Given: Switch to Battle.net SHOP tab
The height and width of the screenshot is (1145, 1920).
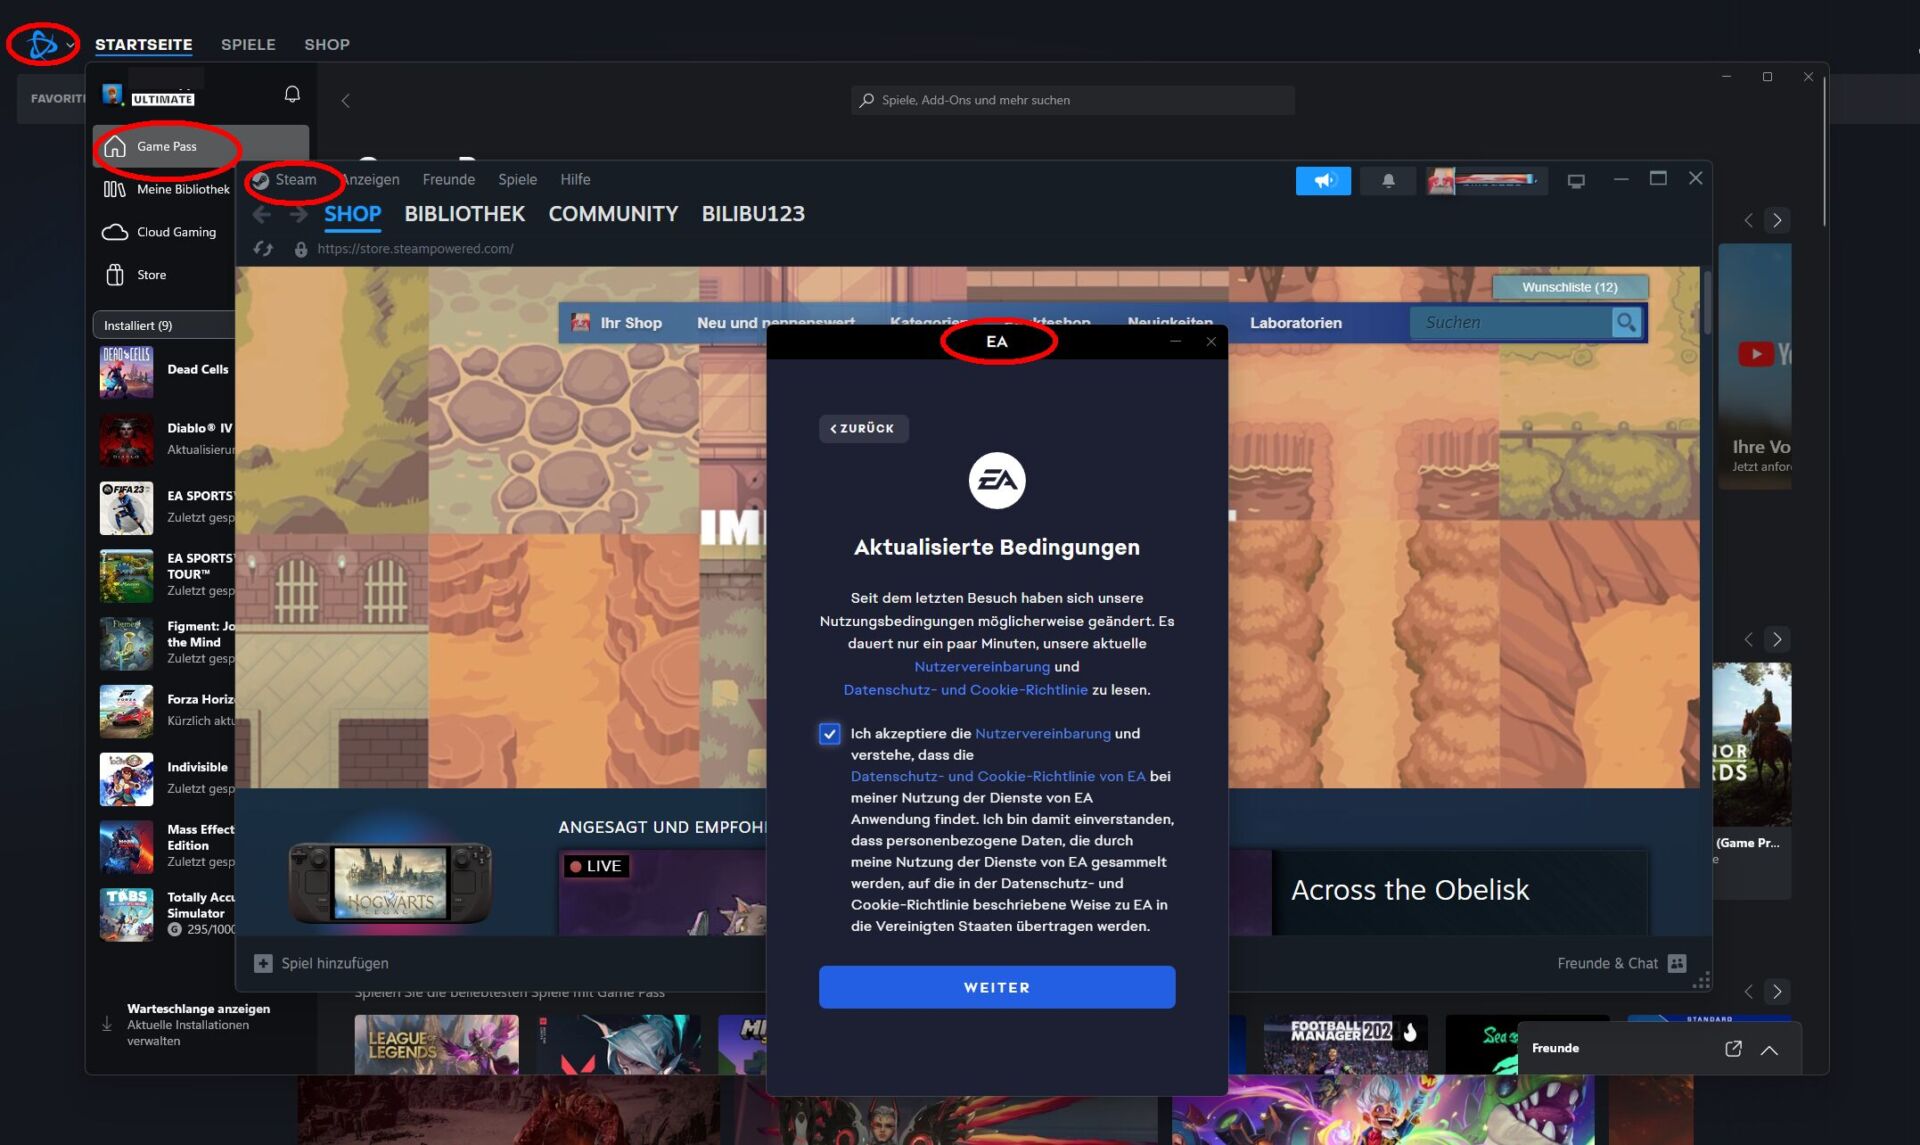Looking at the screenshot, I should pyautogui.click(x=327, y=45).
